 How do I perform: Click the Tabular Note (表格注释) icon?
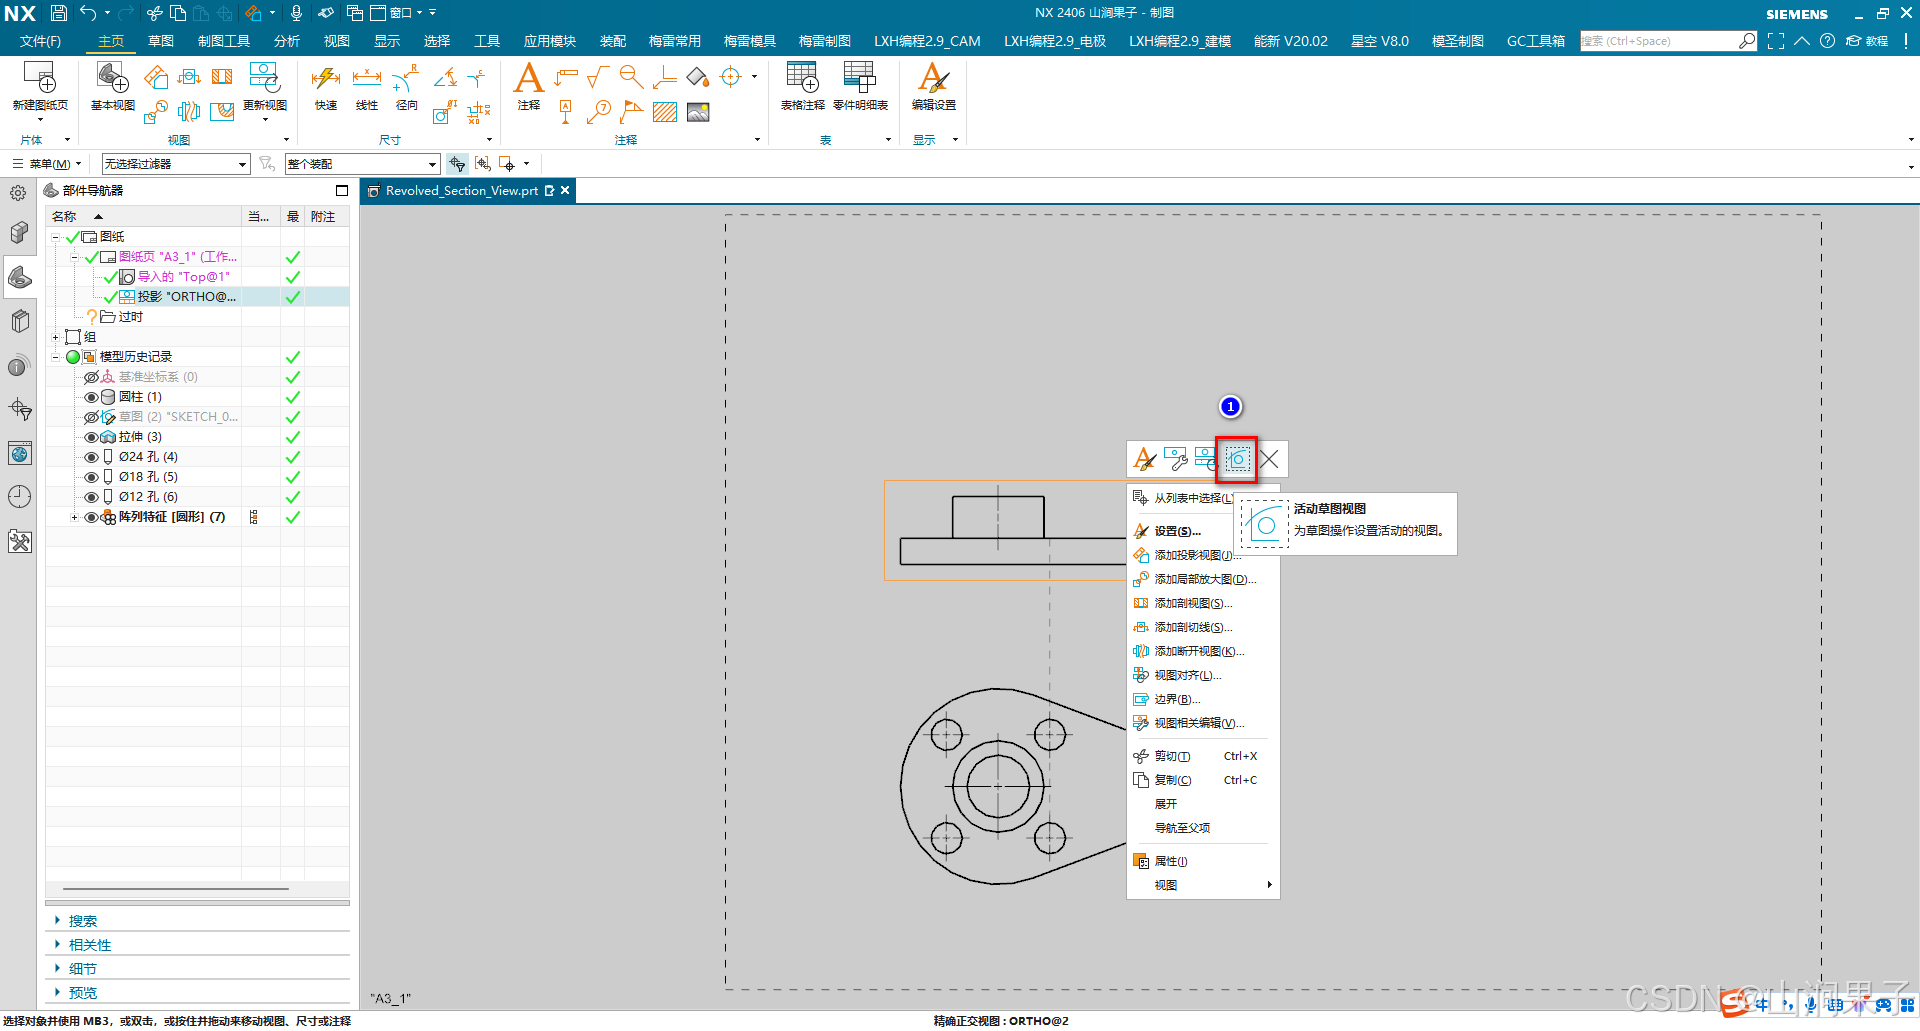tap(802, 78)
